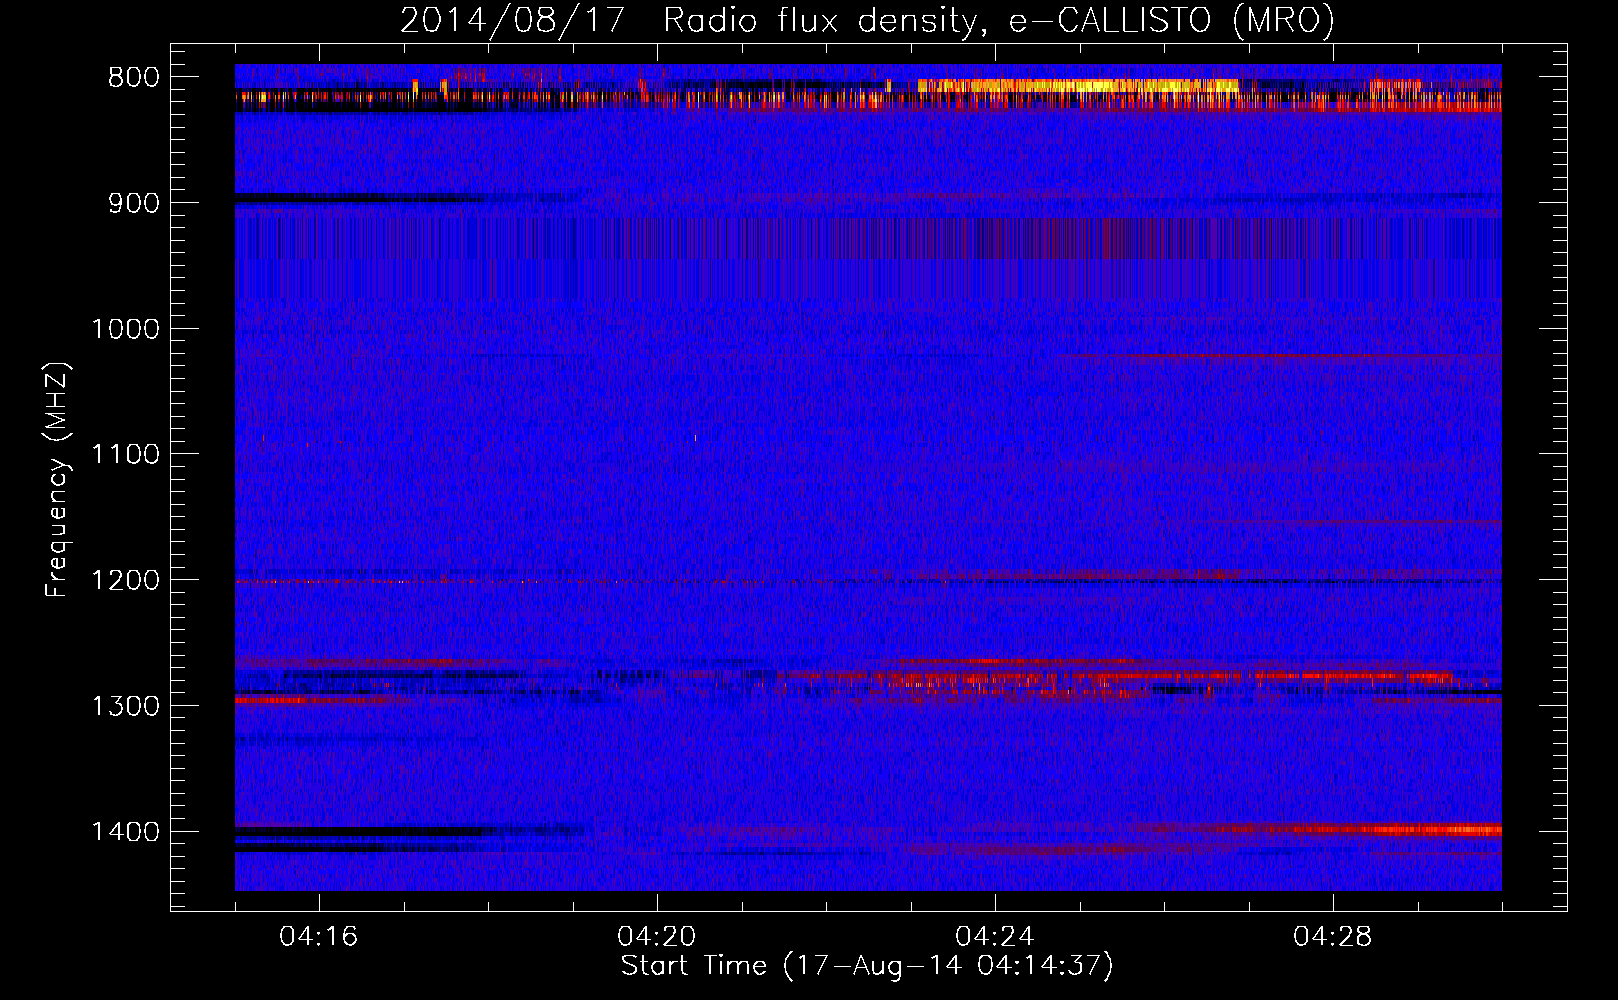Click the '04:20' time axis label
Image resolution: width=1618 pixels, height=1000 pixels.
657,937
